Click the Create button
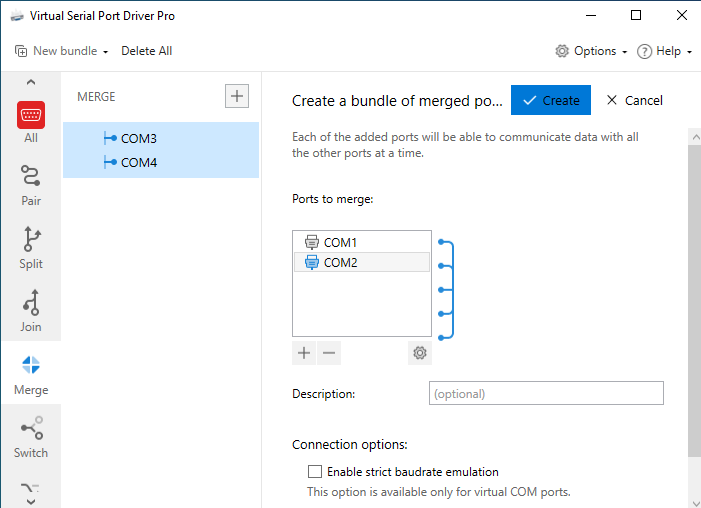Screen dimensions: 701x508 click(x=551, y=100)
